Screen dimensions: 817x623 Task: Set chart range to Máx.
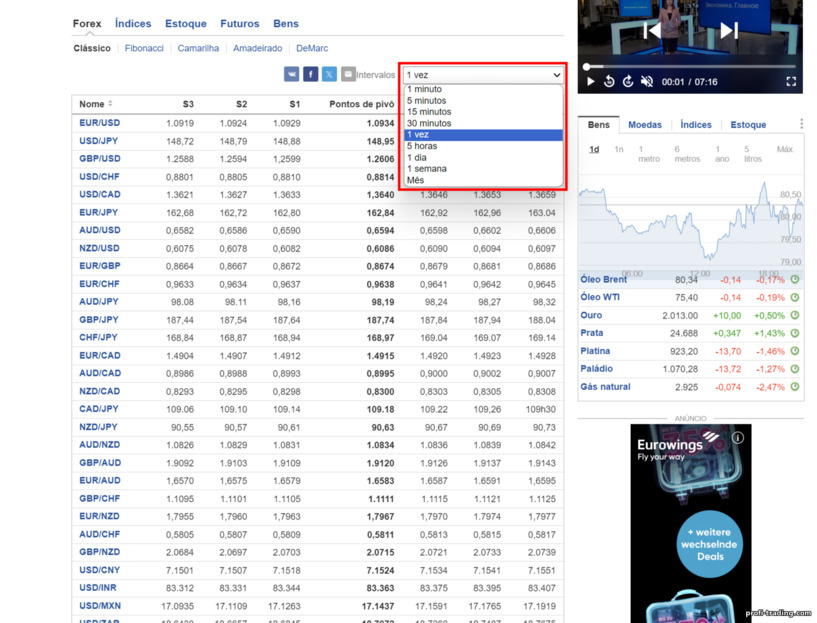pyautogui.click(x=785, y=149)
